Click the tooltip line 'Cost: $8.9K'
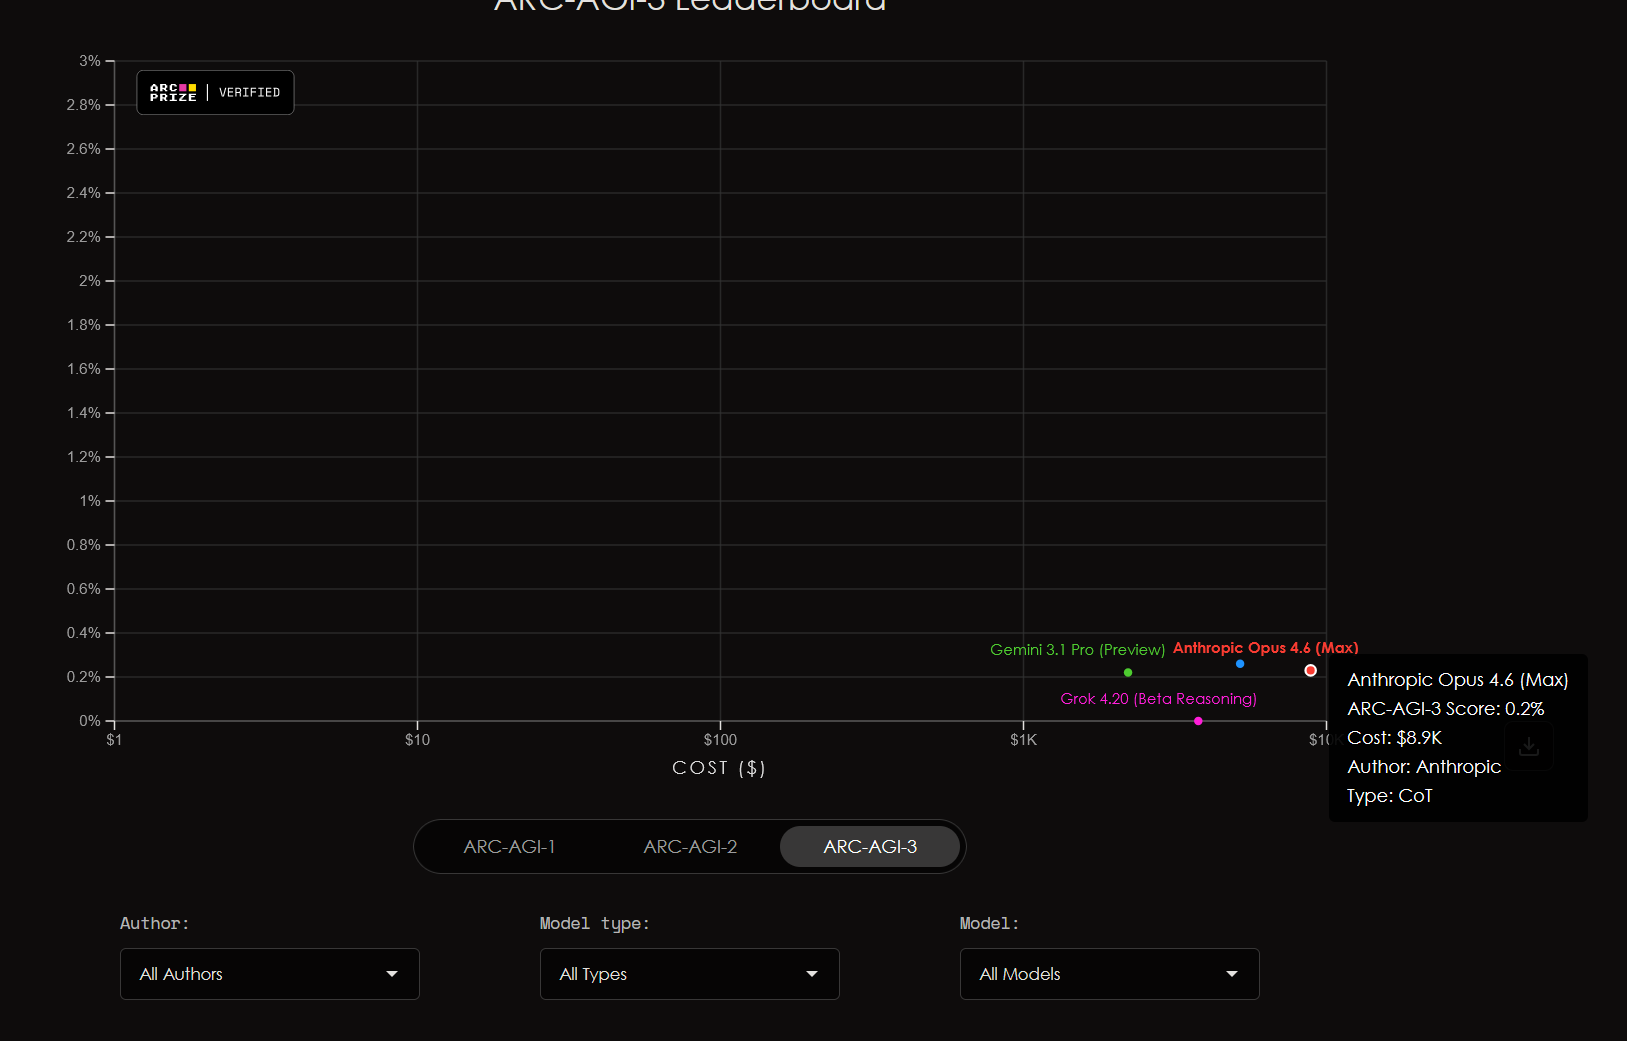The width and height of the screenshot is (1627, 1041). [1395, 738]
